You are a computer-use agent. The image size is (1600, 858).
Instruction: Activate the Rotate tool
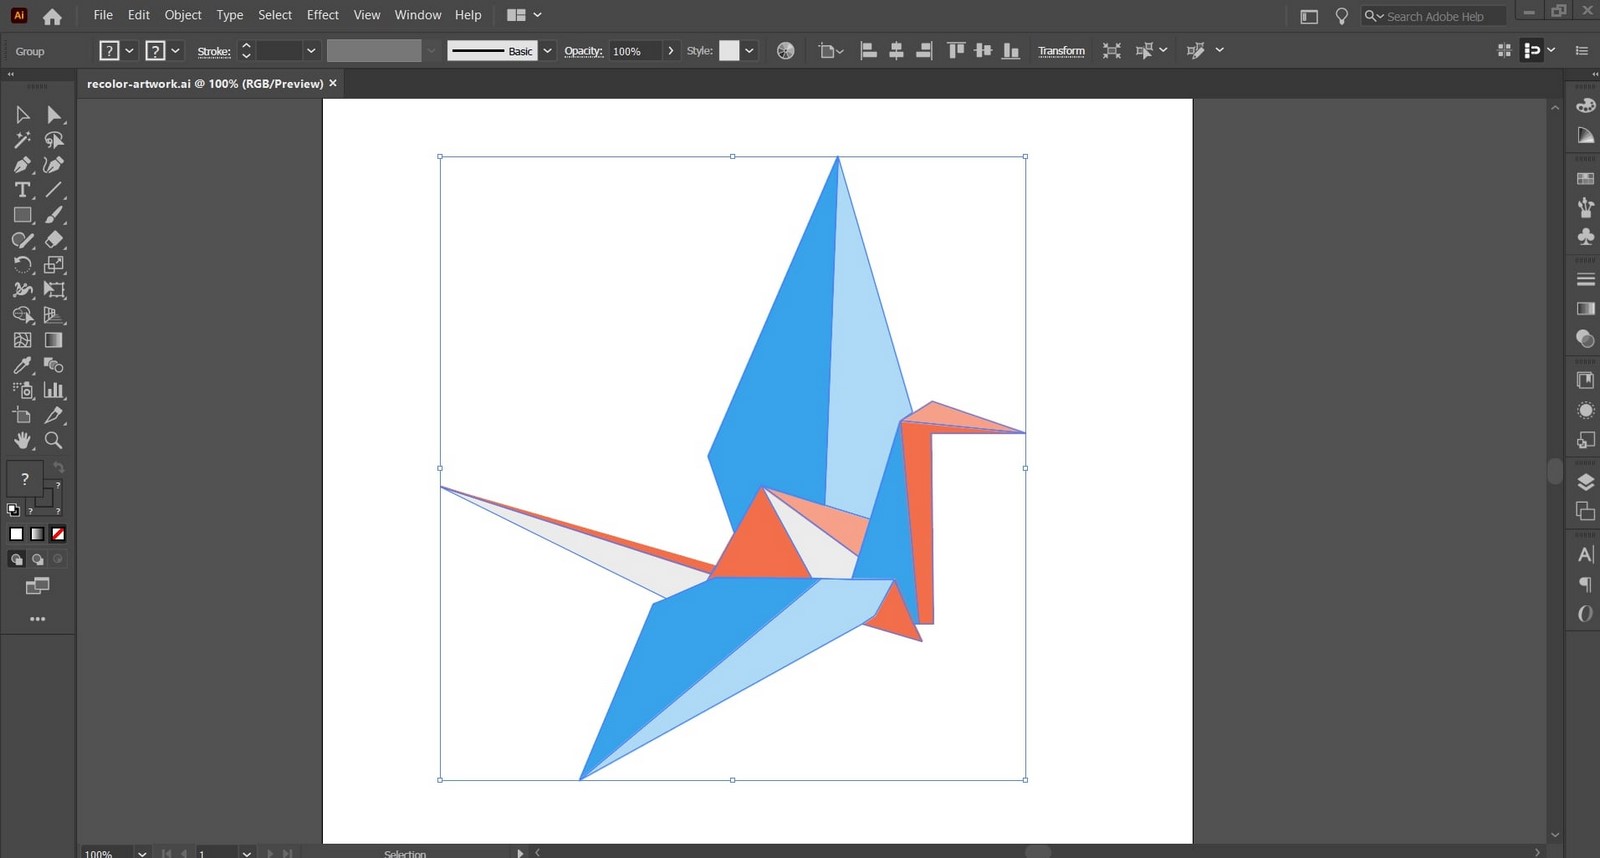tap(22, 265)
